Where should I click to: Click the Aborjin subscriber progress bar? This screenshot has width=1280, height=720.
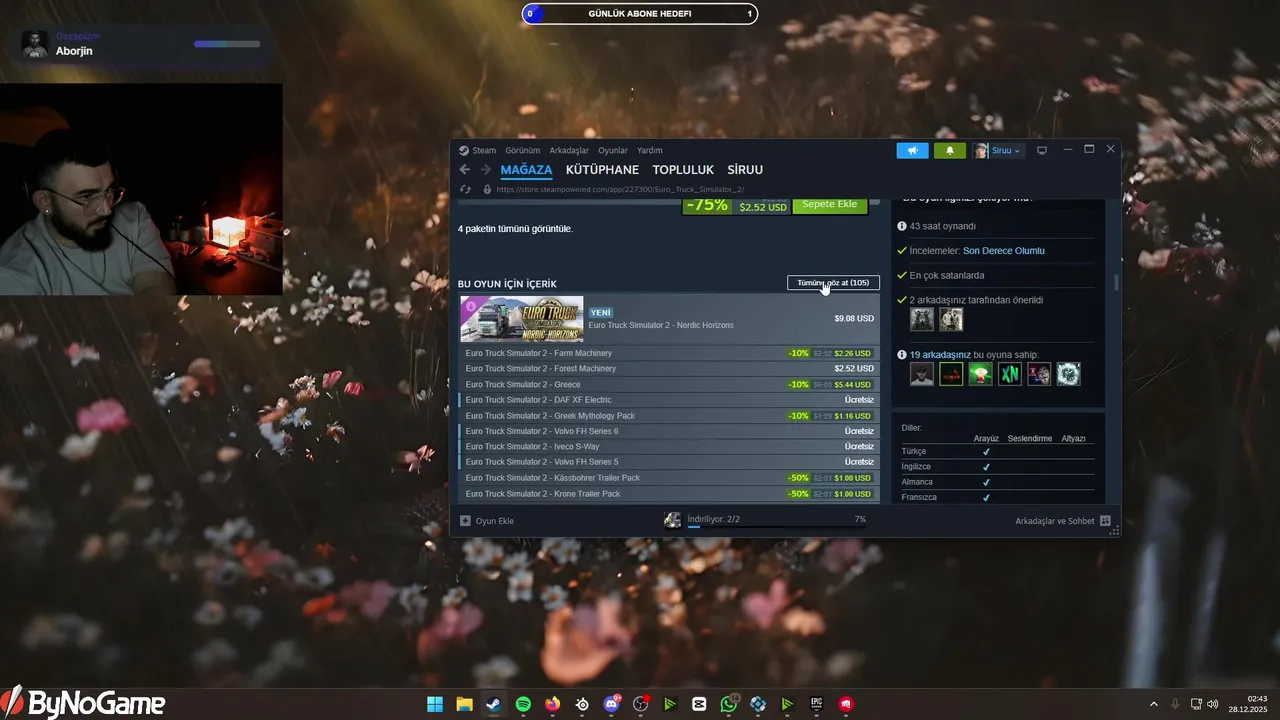227,44
